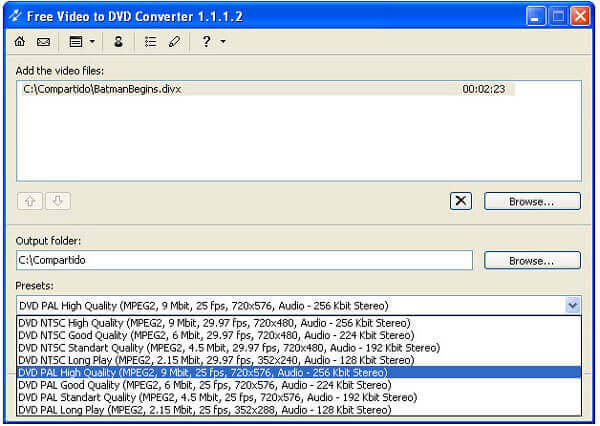Click the application icon in title bar
Viewport: 600px width, 426px height.
(x=15, y=16)
